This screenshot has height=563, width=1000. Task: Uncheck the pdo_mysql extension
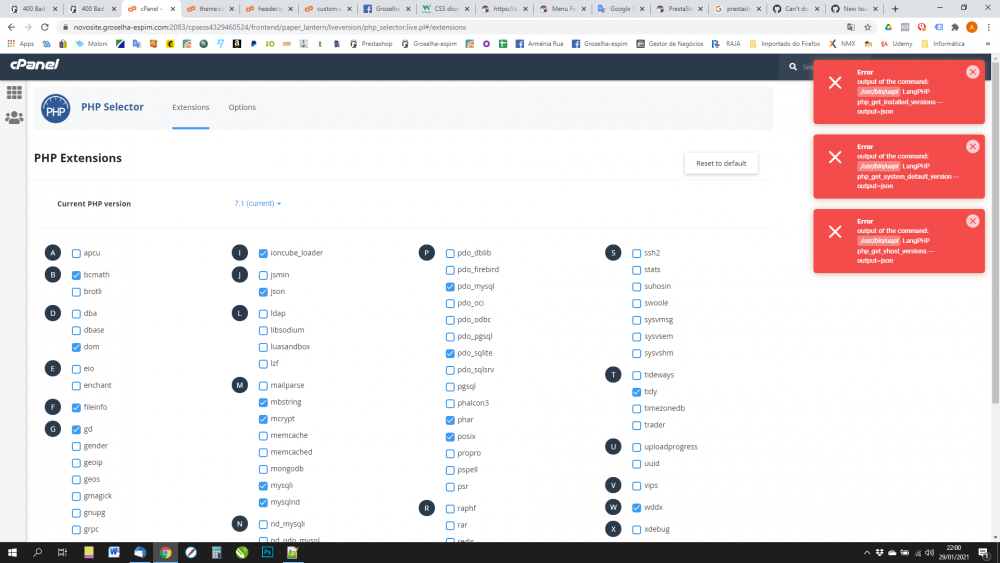point(450,287)
